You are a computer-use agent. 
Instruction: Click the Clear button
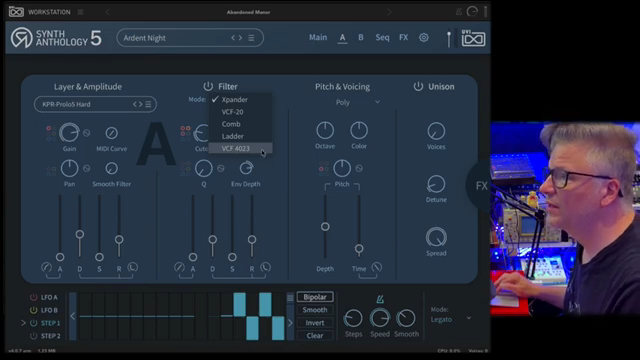[x=315, y=336]
